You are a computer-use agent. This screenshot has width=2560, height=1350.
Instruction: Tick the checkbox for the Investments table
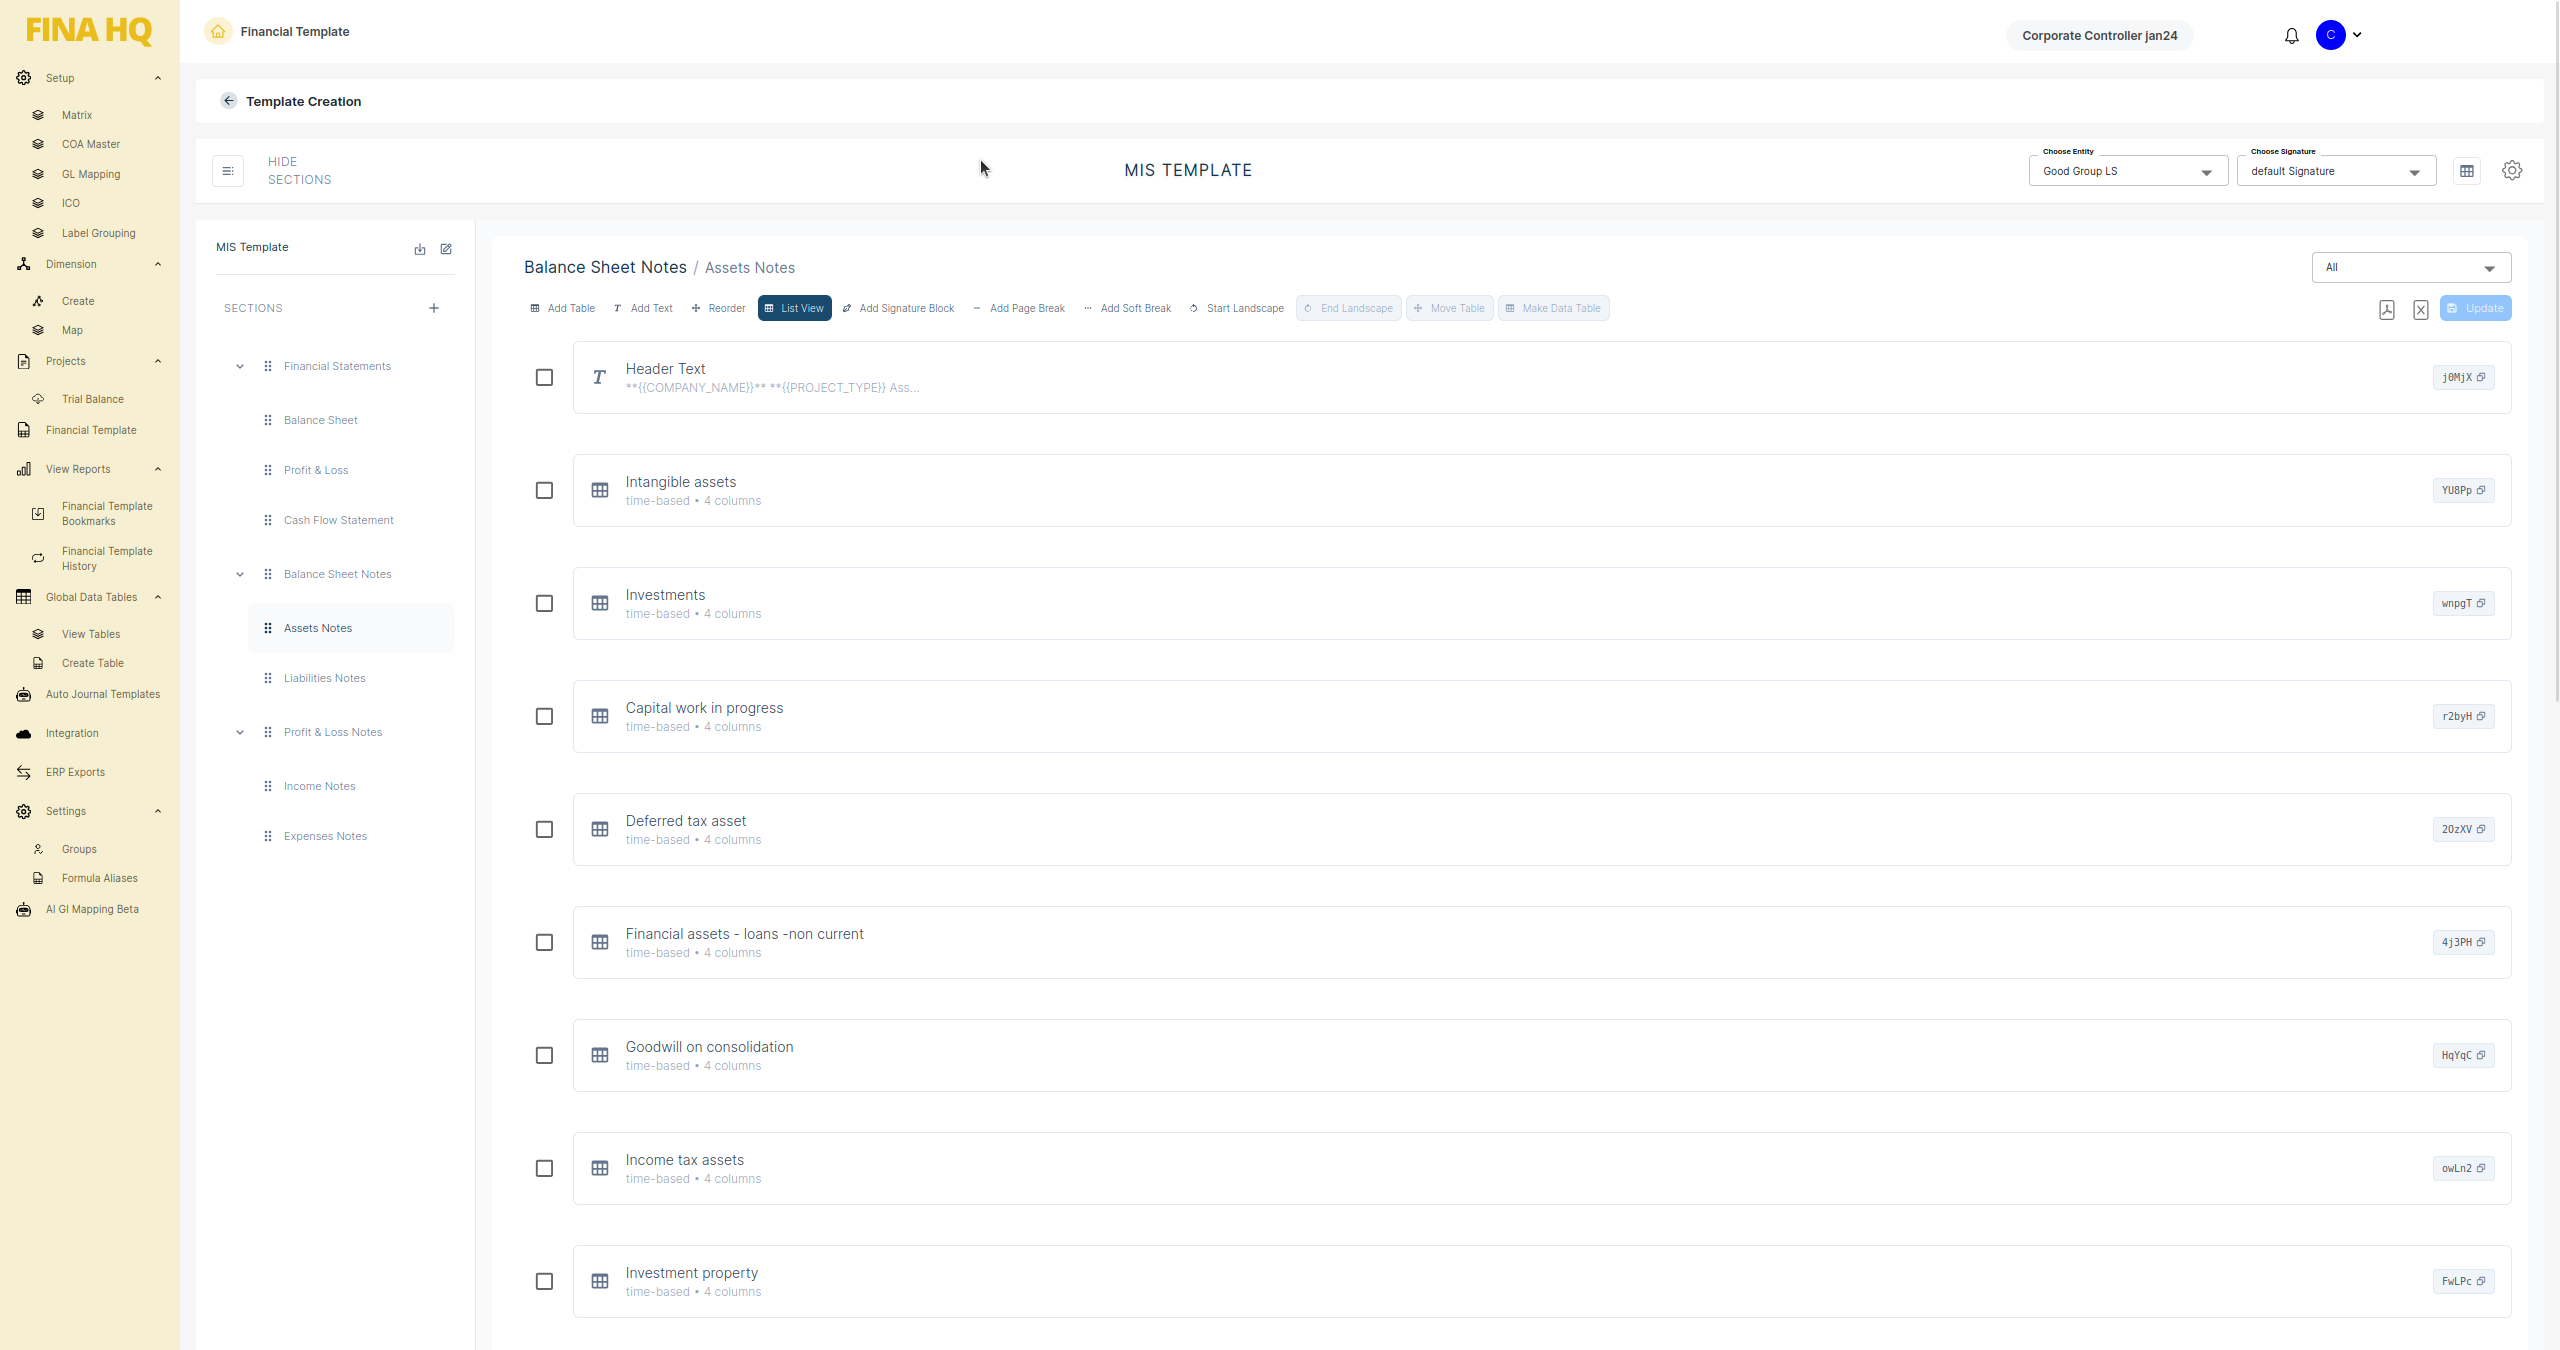click(x=544, y=603)
